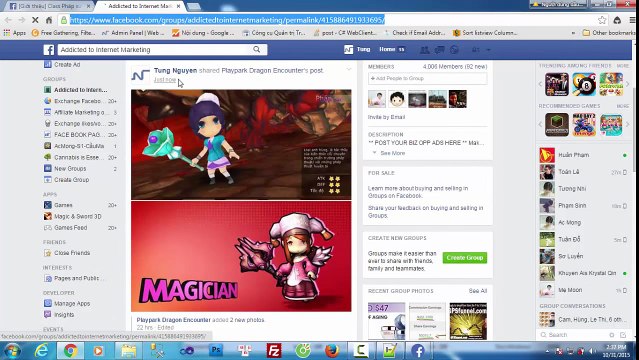Open Check if Email Addr bookmark
This screenshot has height=360, width=639.
point(414,33)
